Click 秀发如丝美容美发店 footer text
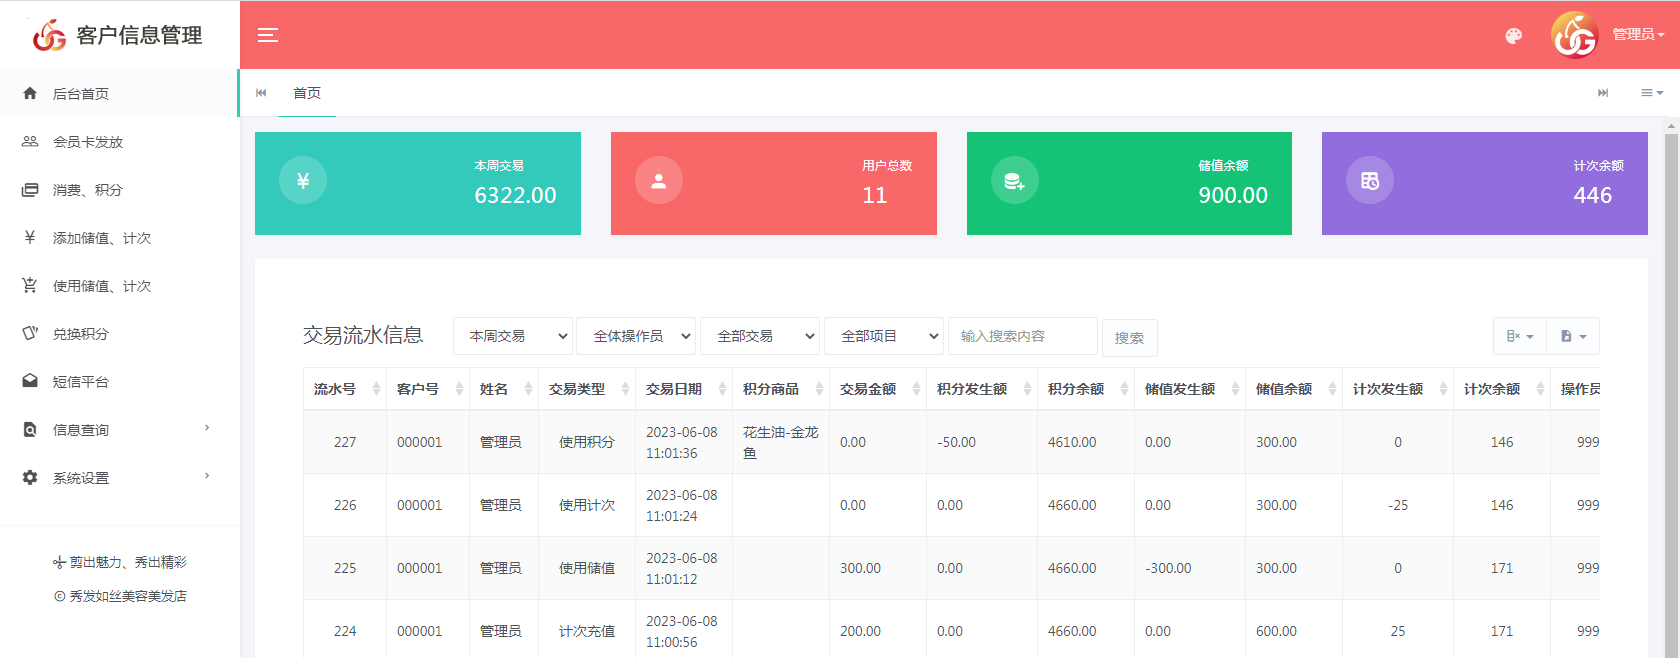Screen dimensions: 1680x658 pos(128,596)
